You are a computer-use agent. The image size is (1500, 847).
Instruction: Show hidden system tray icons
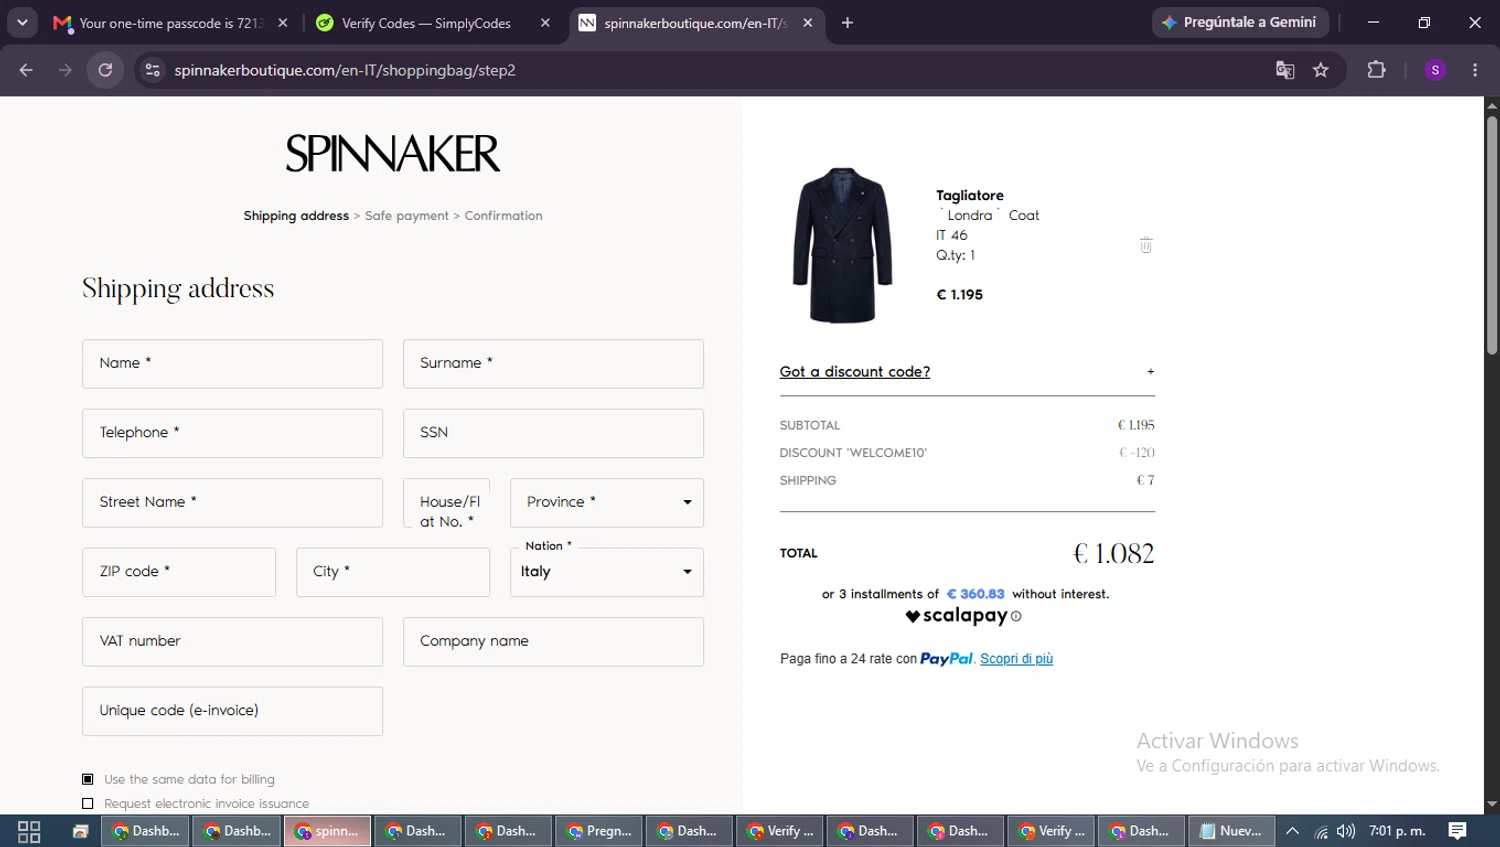[1292, 831]
